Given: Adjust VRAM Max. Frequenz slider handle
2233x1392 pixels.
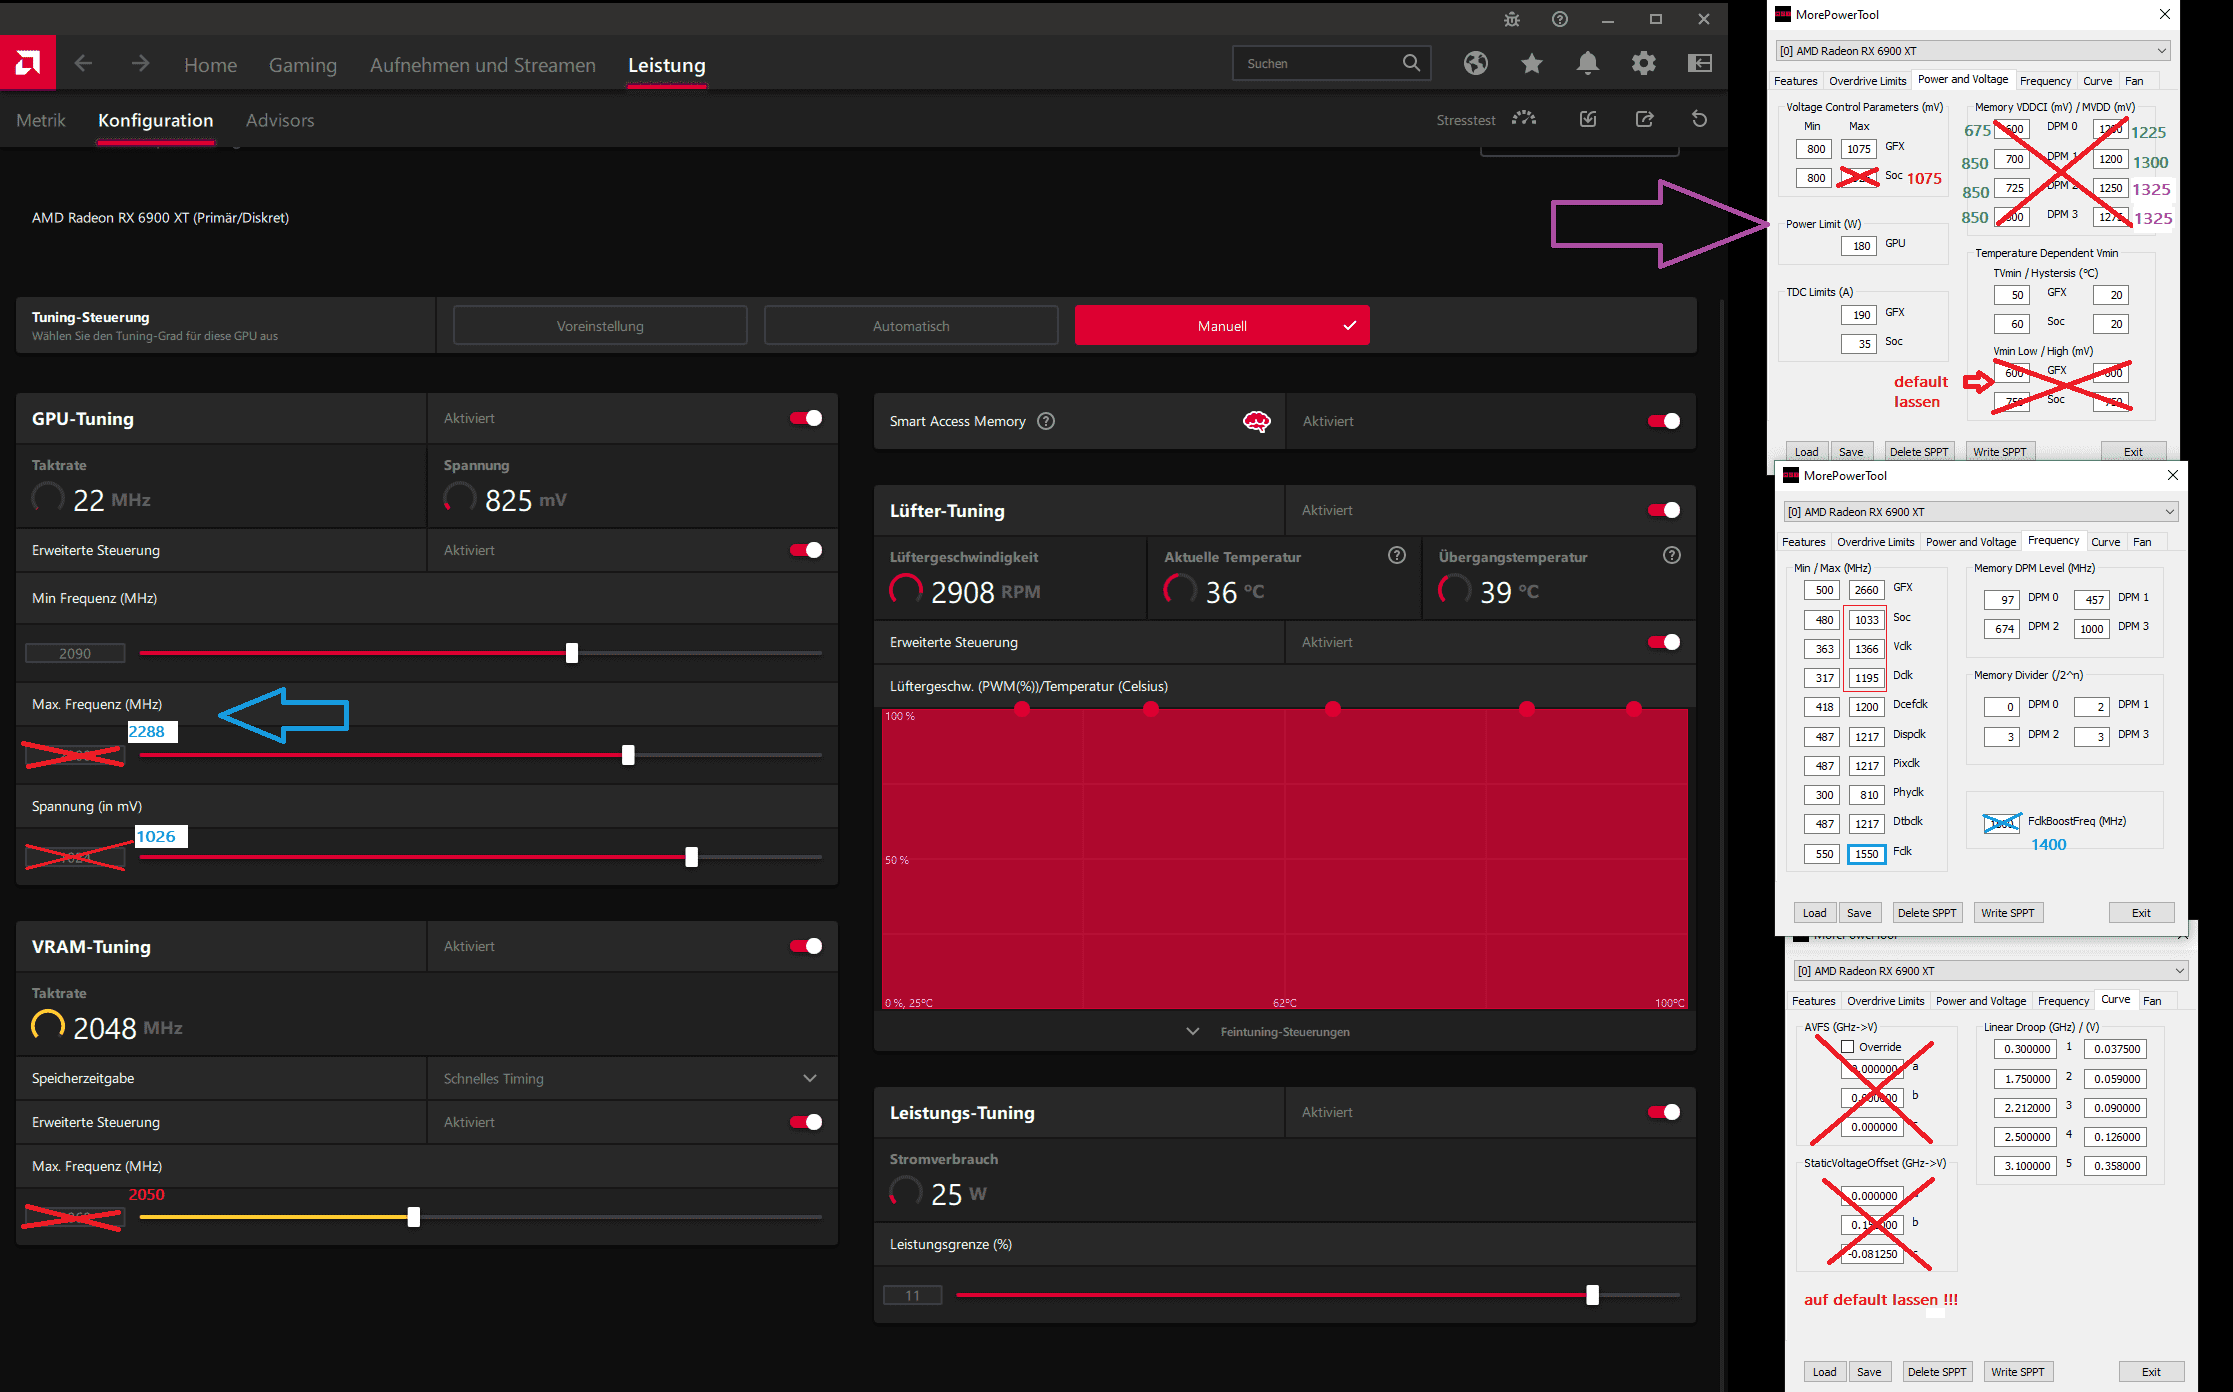Looking at the screenshot, I should coord(414,1217).
